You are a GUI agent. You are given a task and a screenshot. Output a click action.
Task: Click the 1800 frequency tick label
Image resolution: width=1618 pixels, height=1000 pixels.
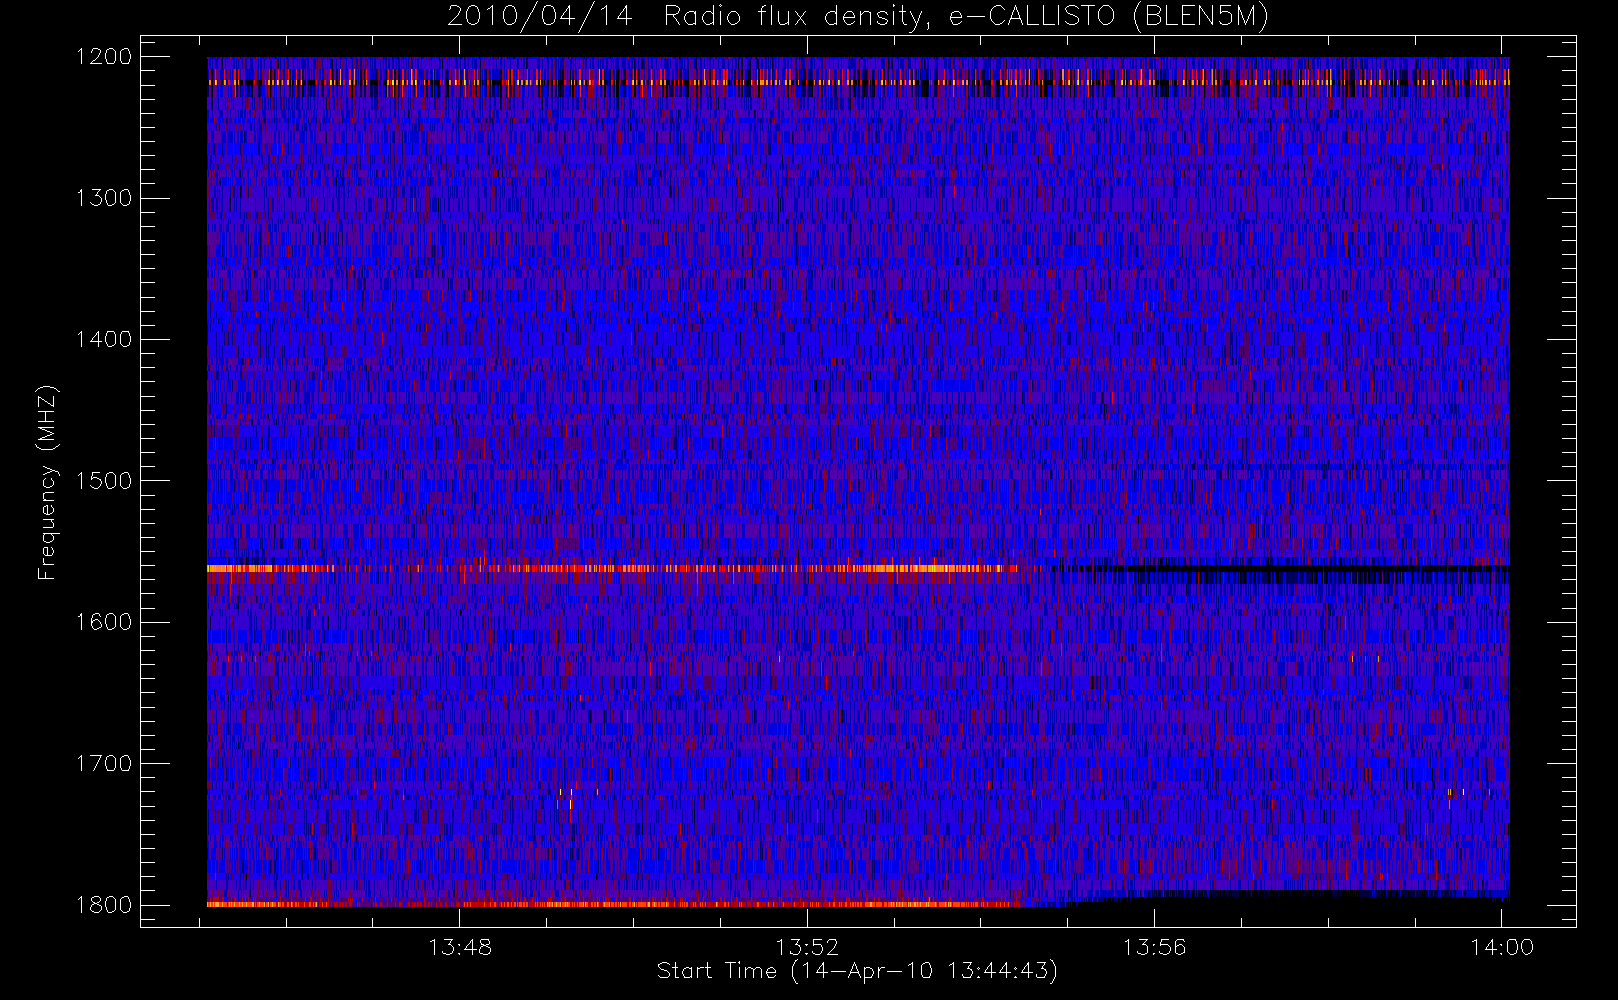tap(104, 905)
